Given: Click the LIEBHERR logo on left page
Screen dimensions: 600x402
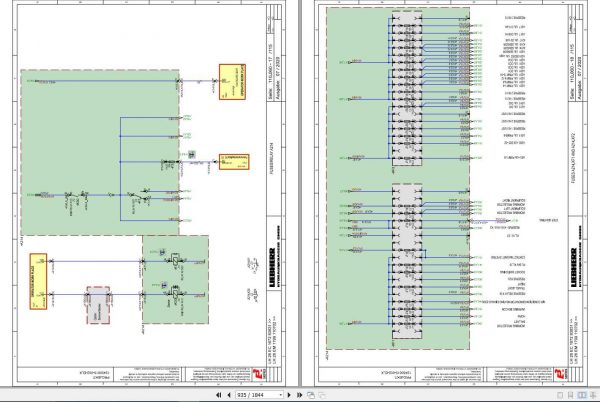Looking at the screenshot, I should (272, 267).
